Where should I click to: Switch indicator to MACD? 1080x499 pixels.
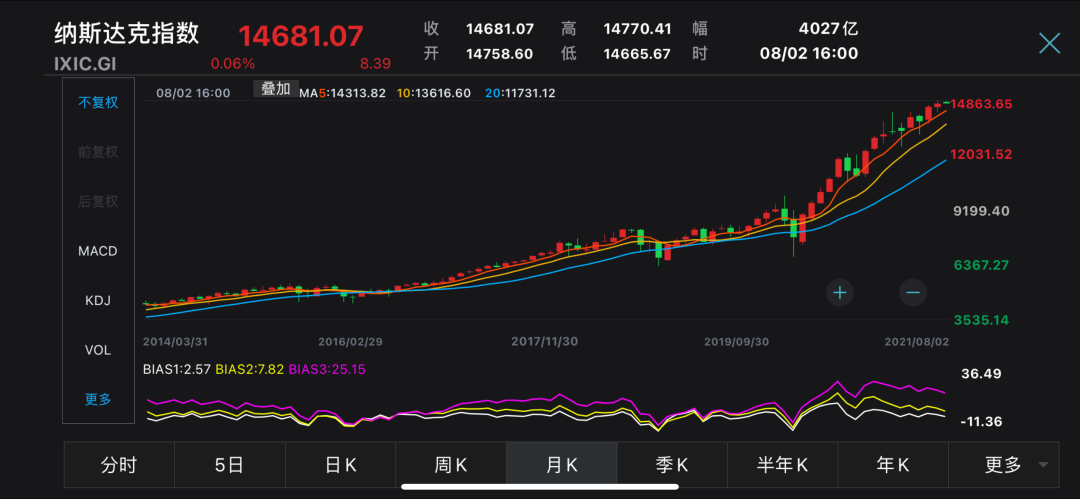click(x=98, y=251)
